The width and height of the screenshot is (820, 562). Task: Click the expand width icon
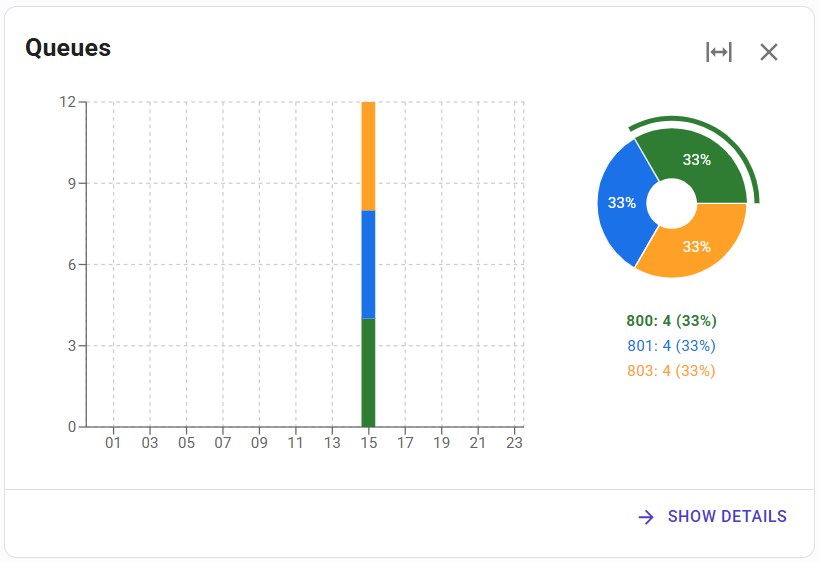718,52
